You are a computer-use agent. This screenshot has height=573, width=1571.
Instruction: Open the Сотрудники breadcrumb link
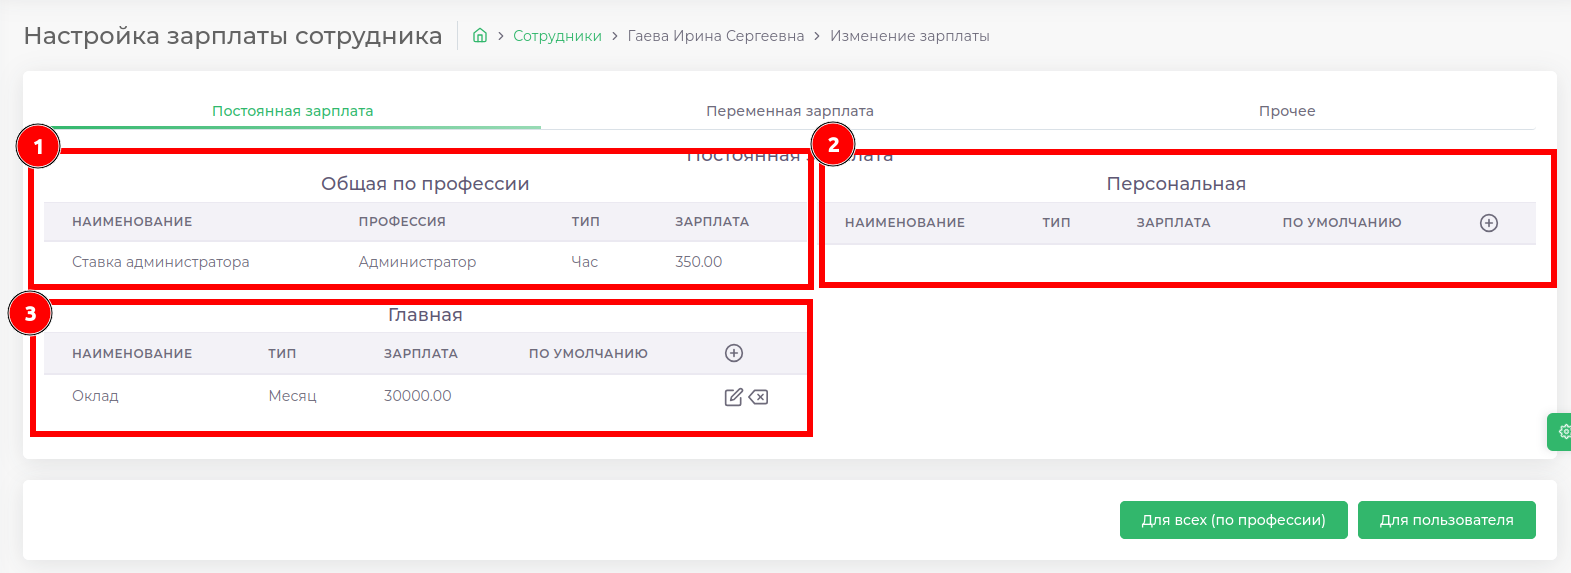point(557,36)
